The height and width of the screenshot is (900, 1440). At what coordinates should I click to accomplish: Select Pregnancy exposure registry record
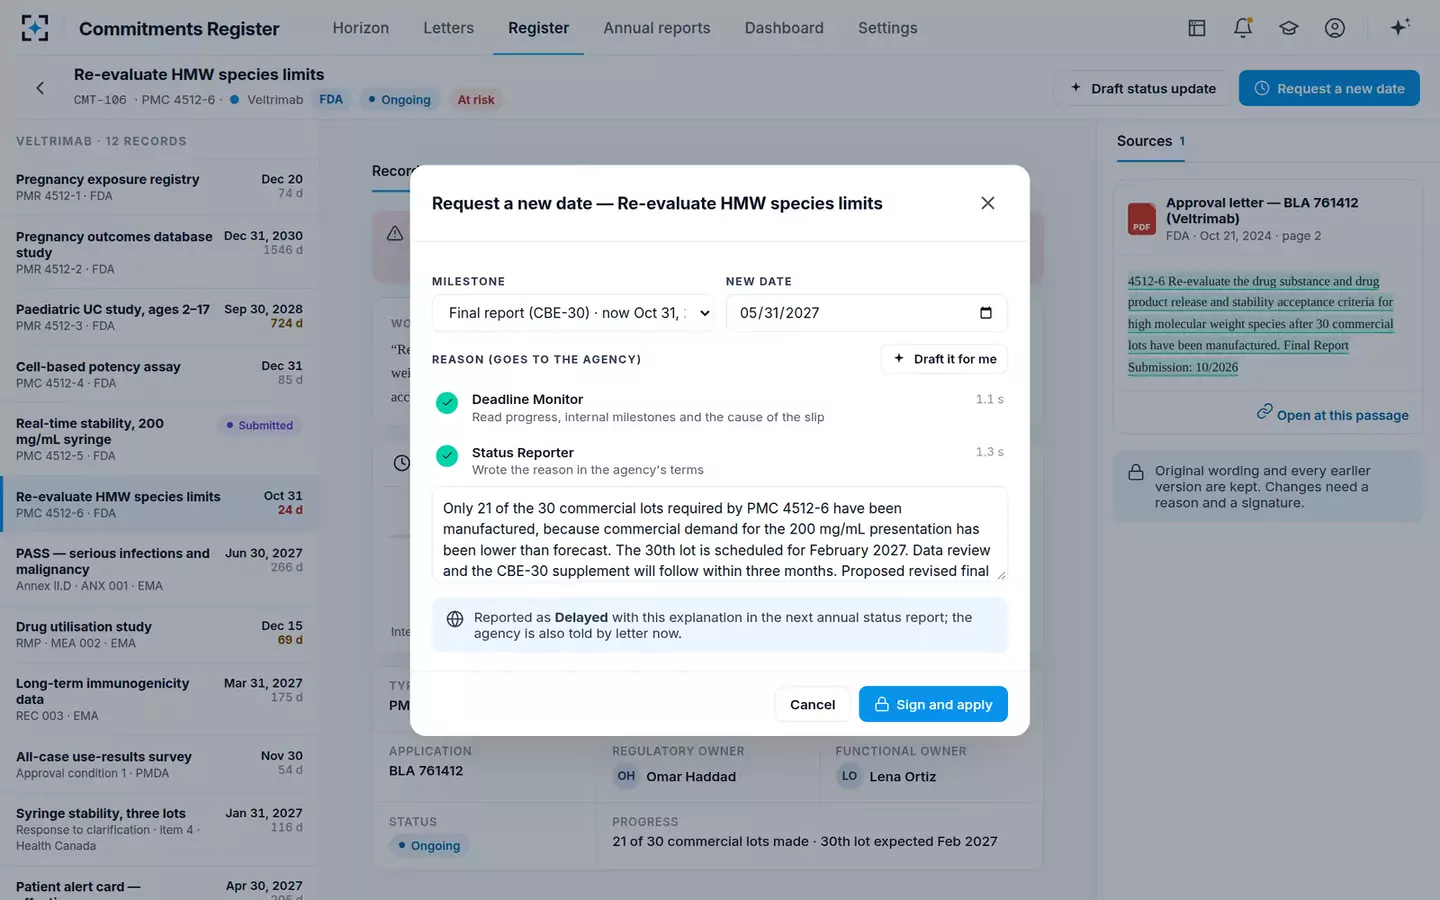tap(160, 187)
